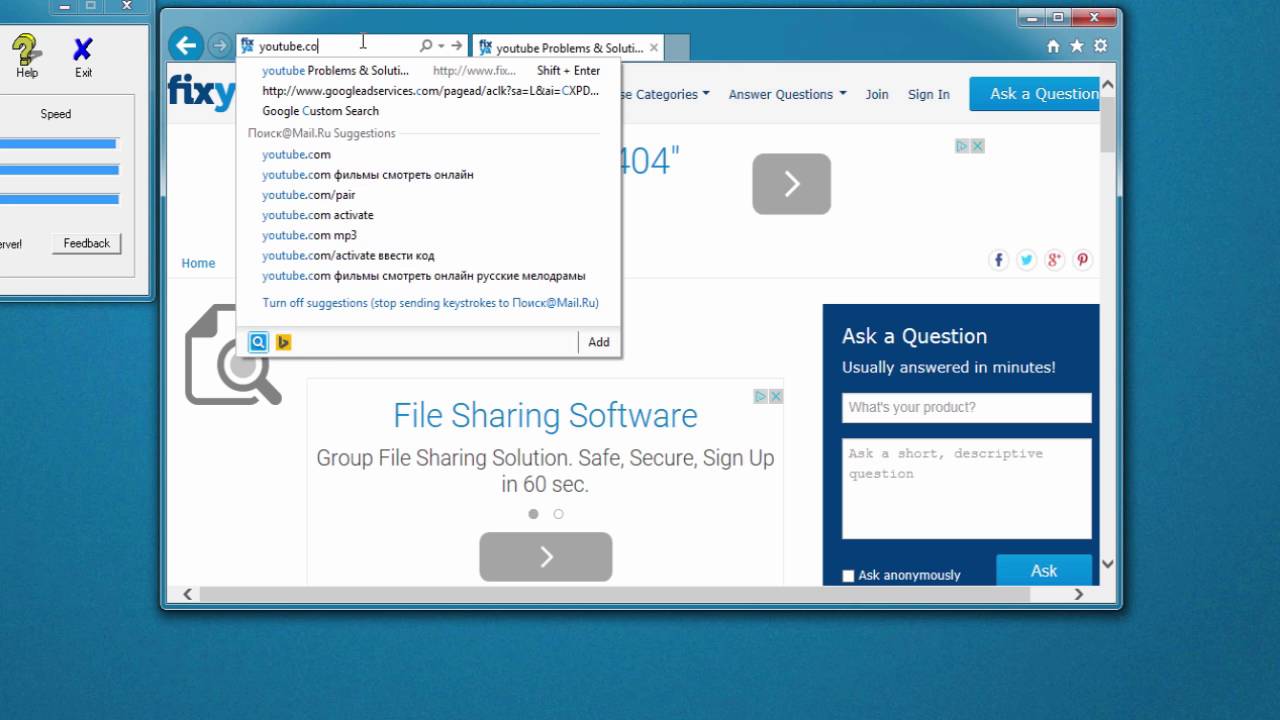This screenshot has height=720, width=1280.
Task: Select the Bing search provider icon
Action: [283, 342]
